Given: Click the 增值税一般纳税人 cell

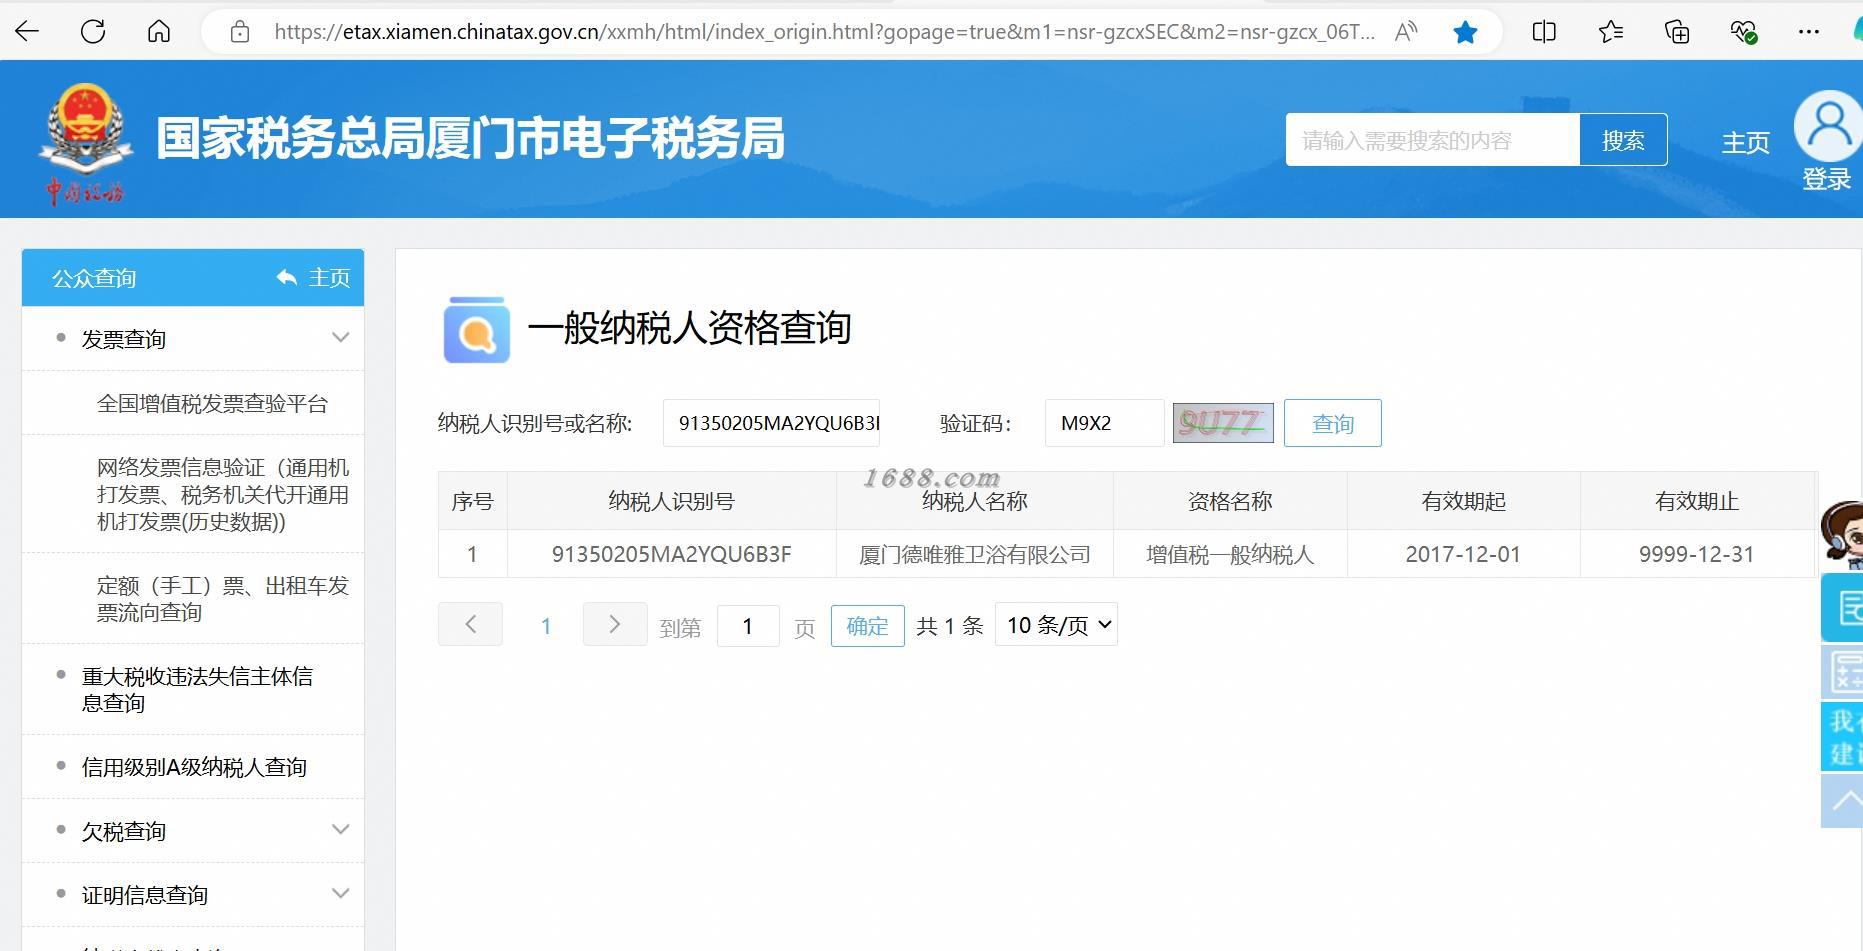Looking at the screenshot, I should (1230, 554).
